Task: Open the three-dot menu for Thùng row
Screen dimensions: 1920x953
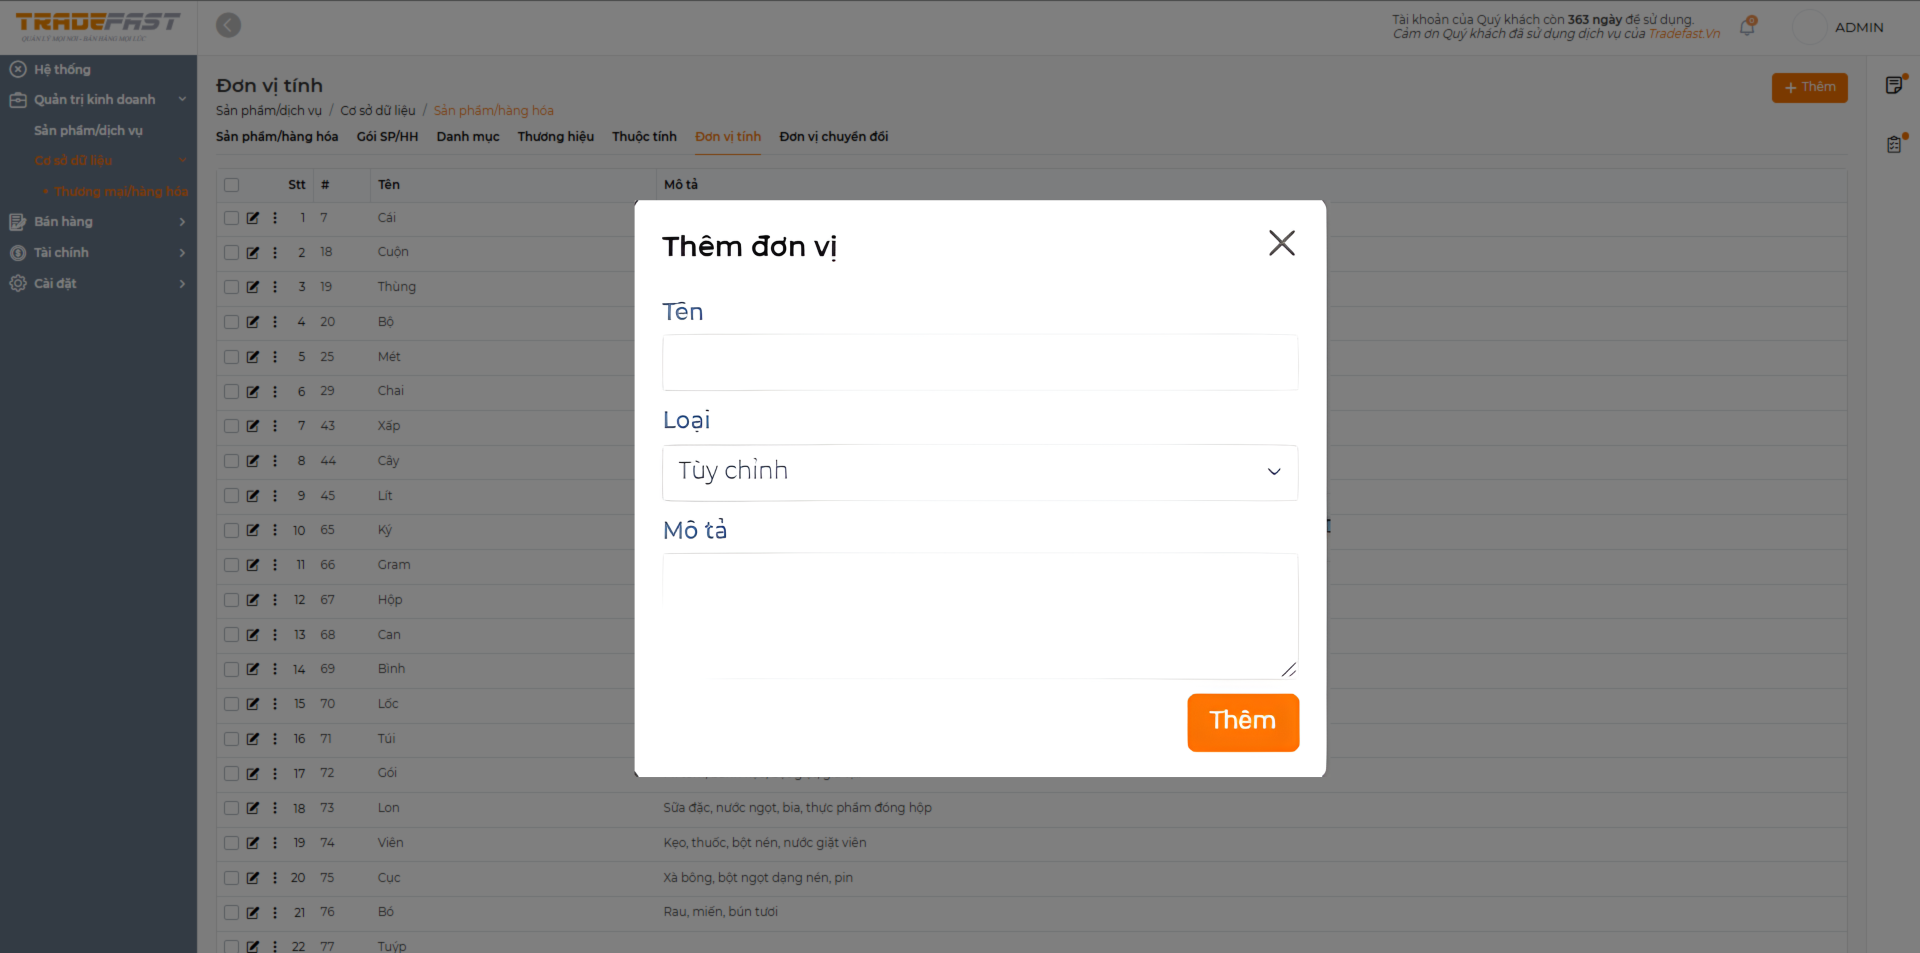Action: pos(275,287)
